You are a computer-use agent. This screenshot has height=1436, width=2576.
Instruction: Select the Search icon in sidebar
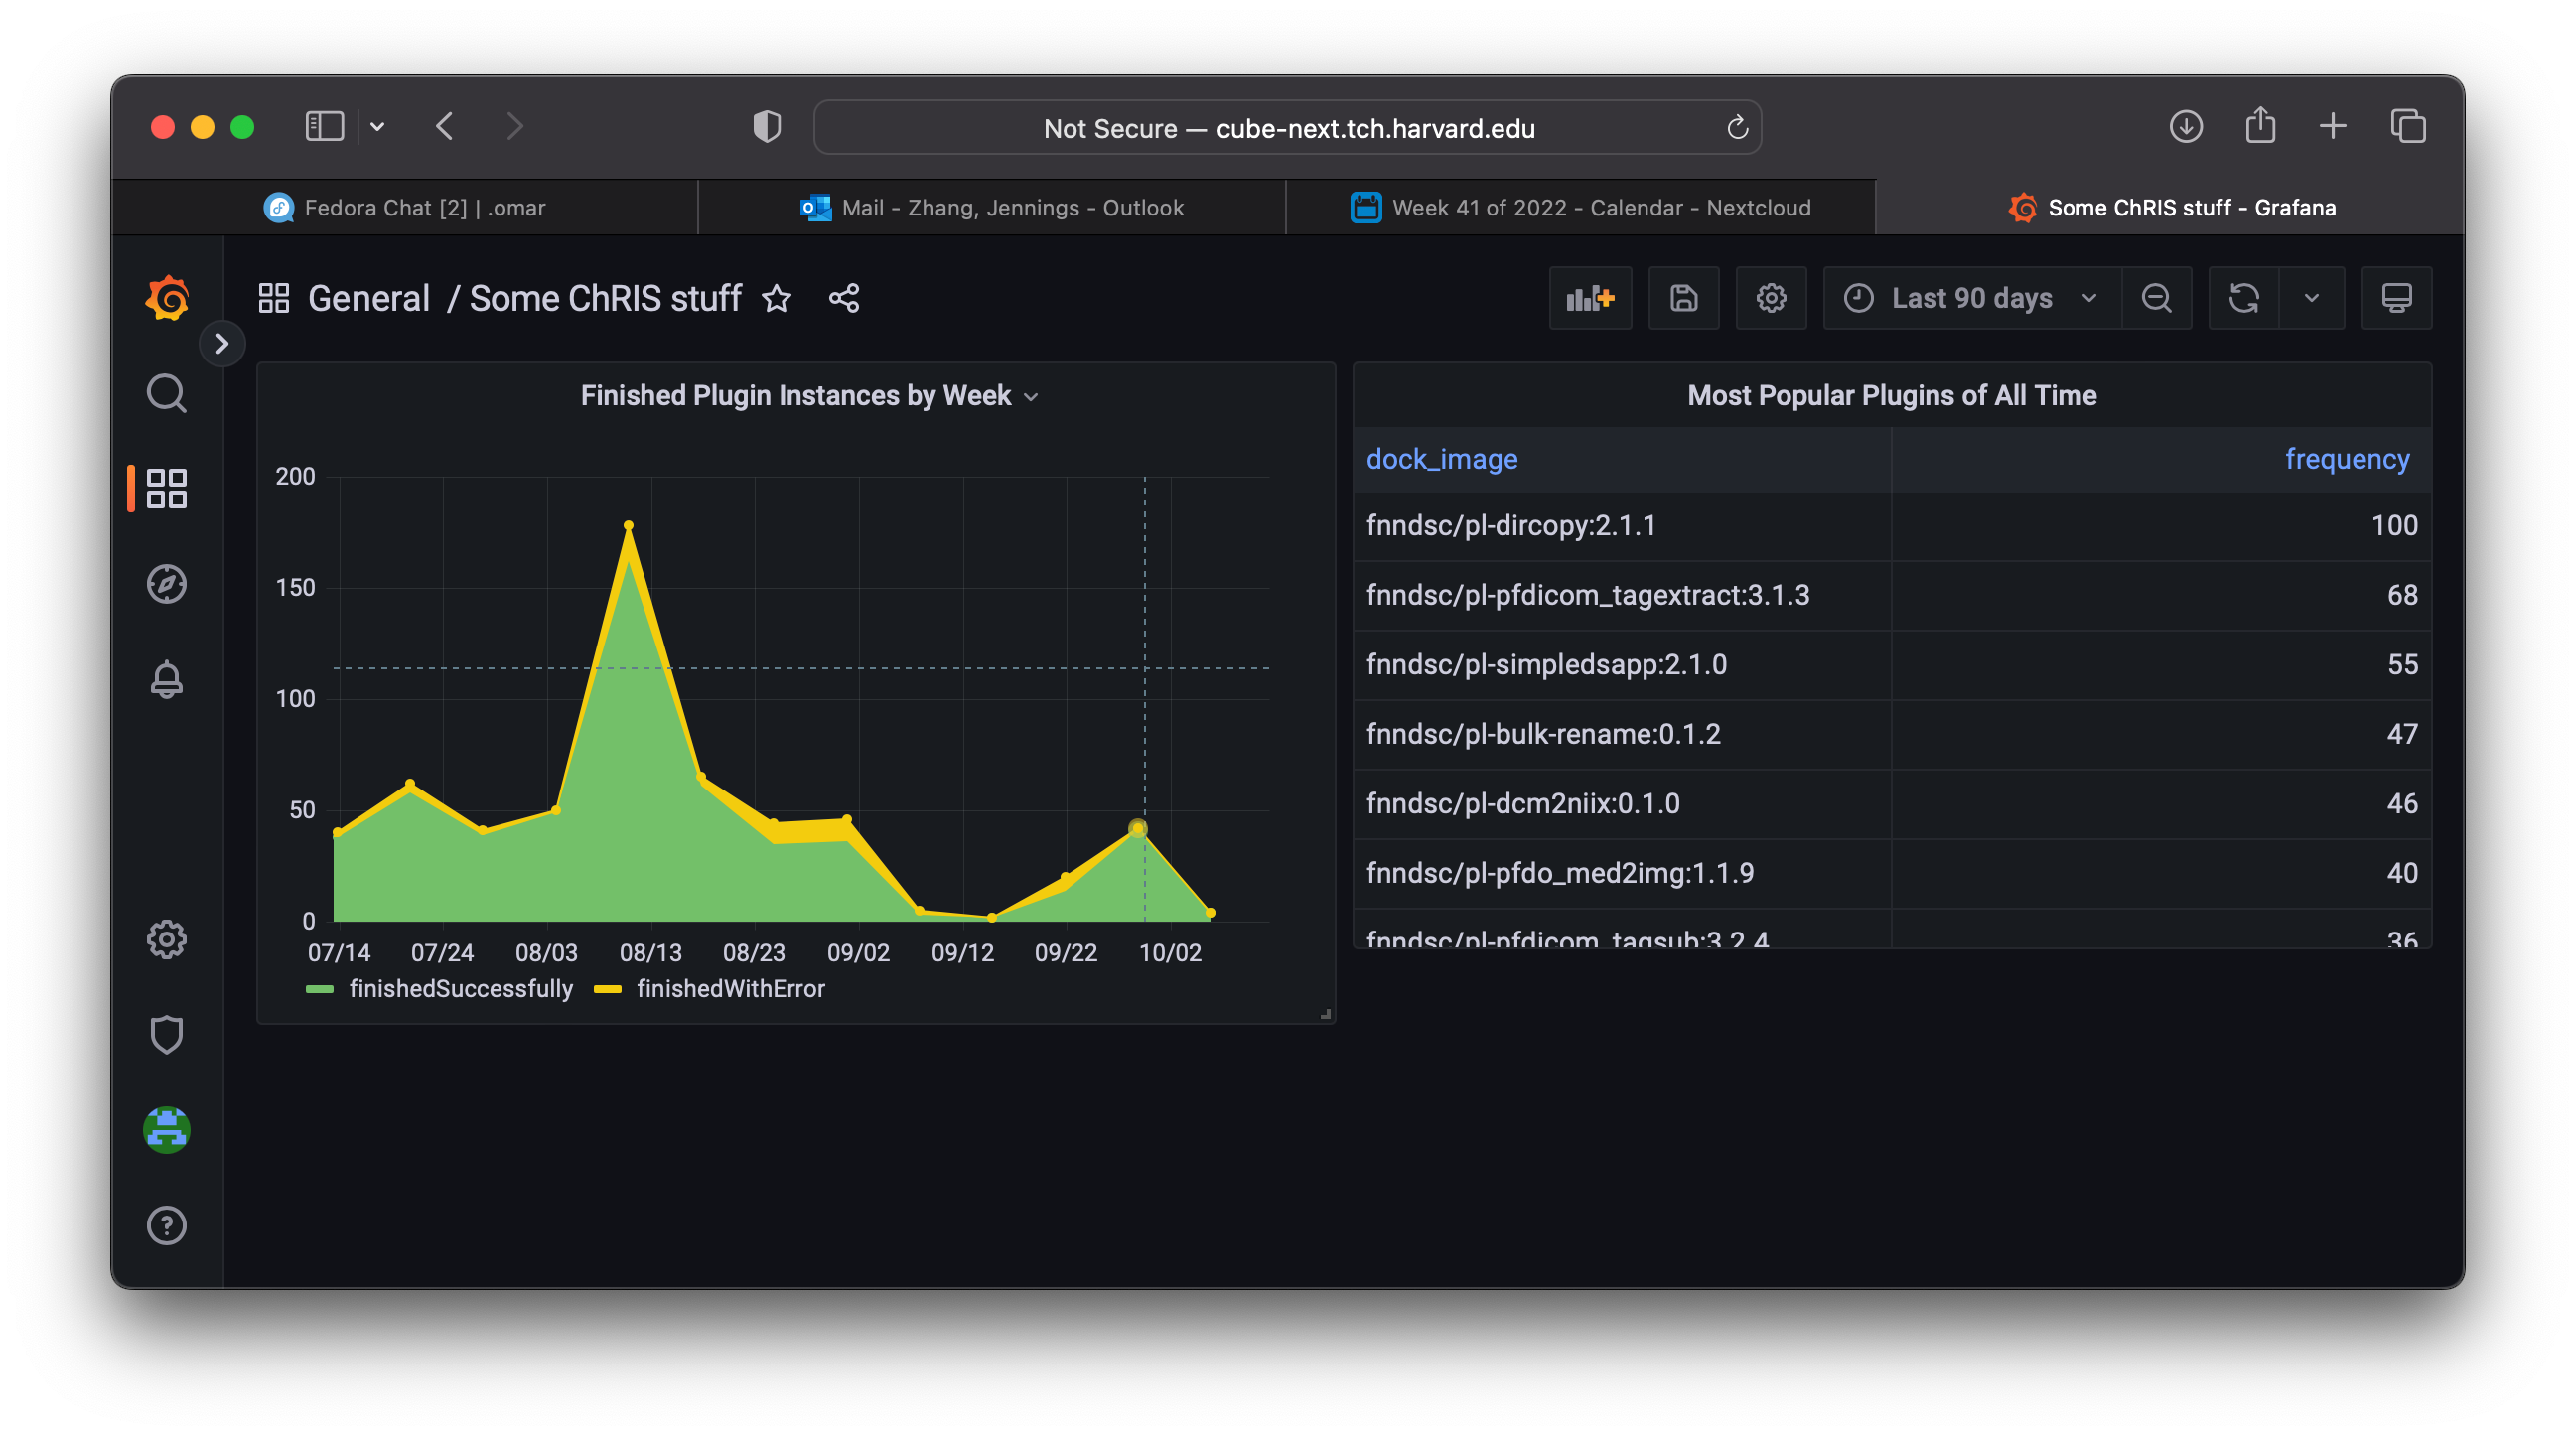167,393
